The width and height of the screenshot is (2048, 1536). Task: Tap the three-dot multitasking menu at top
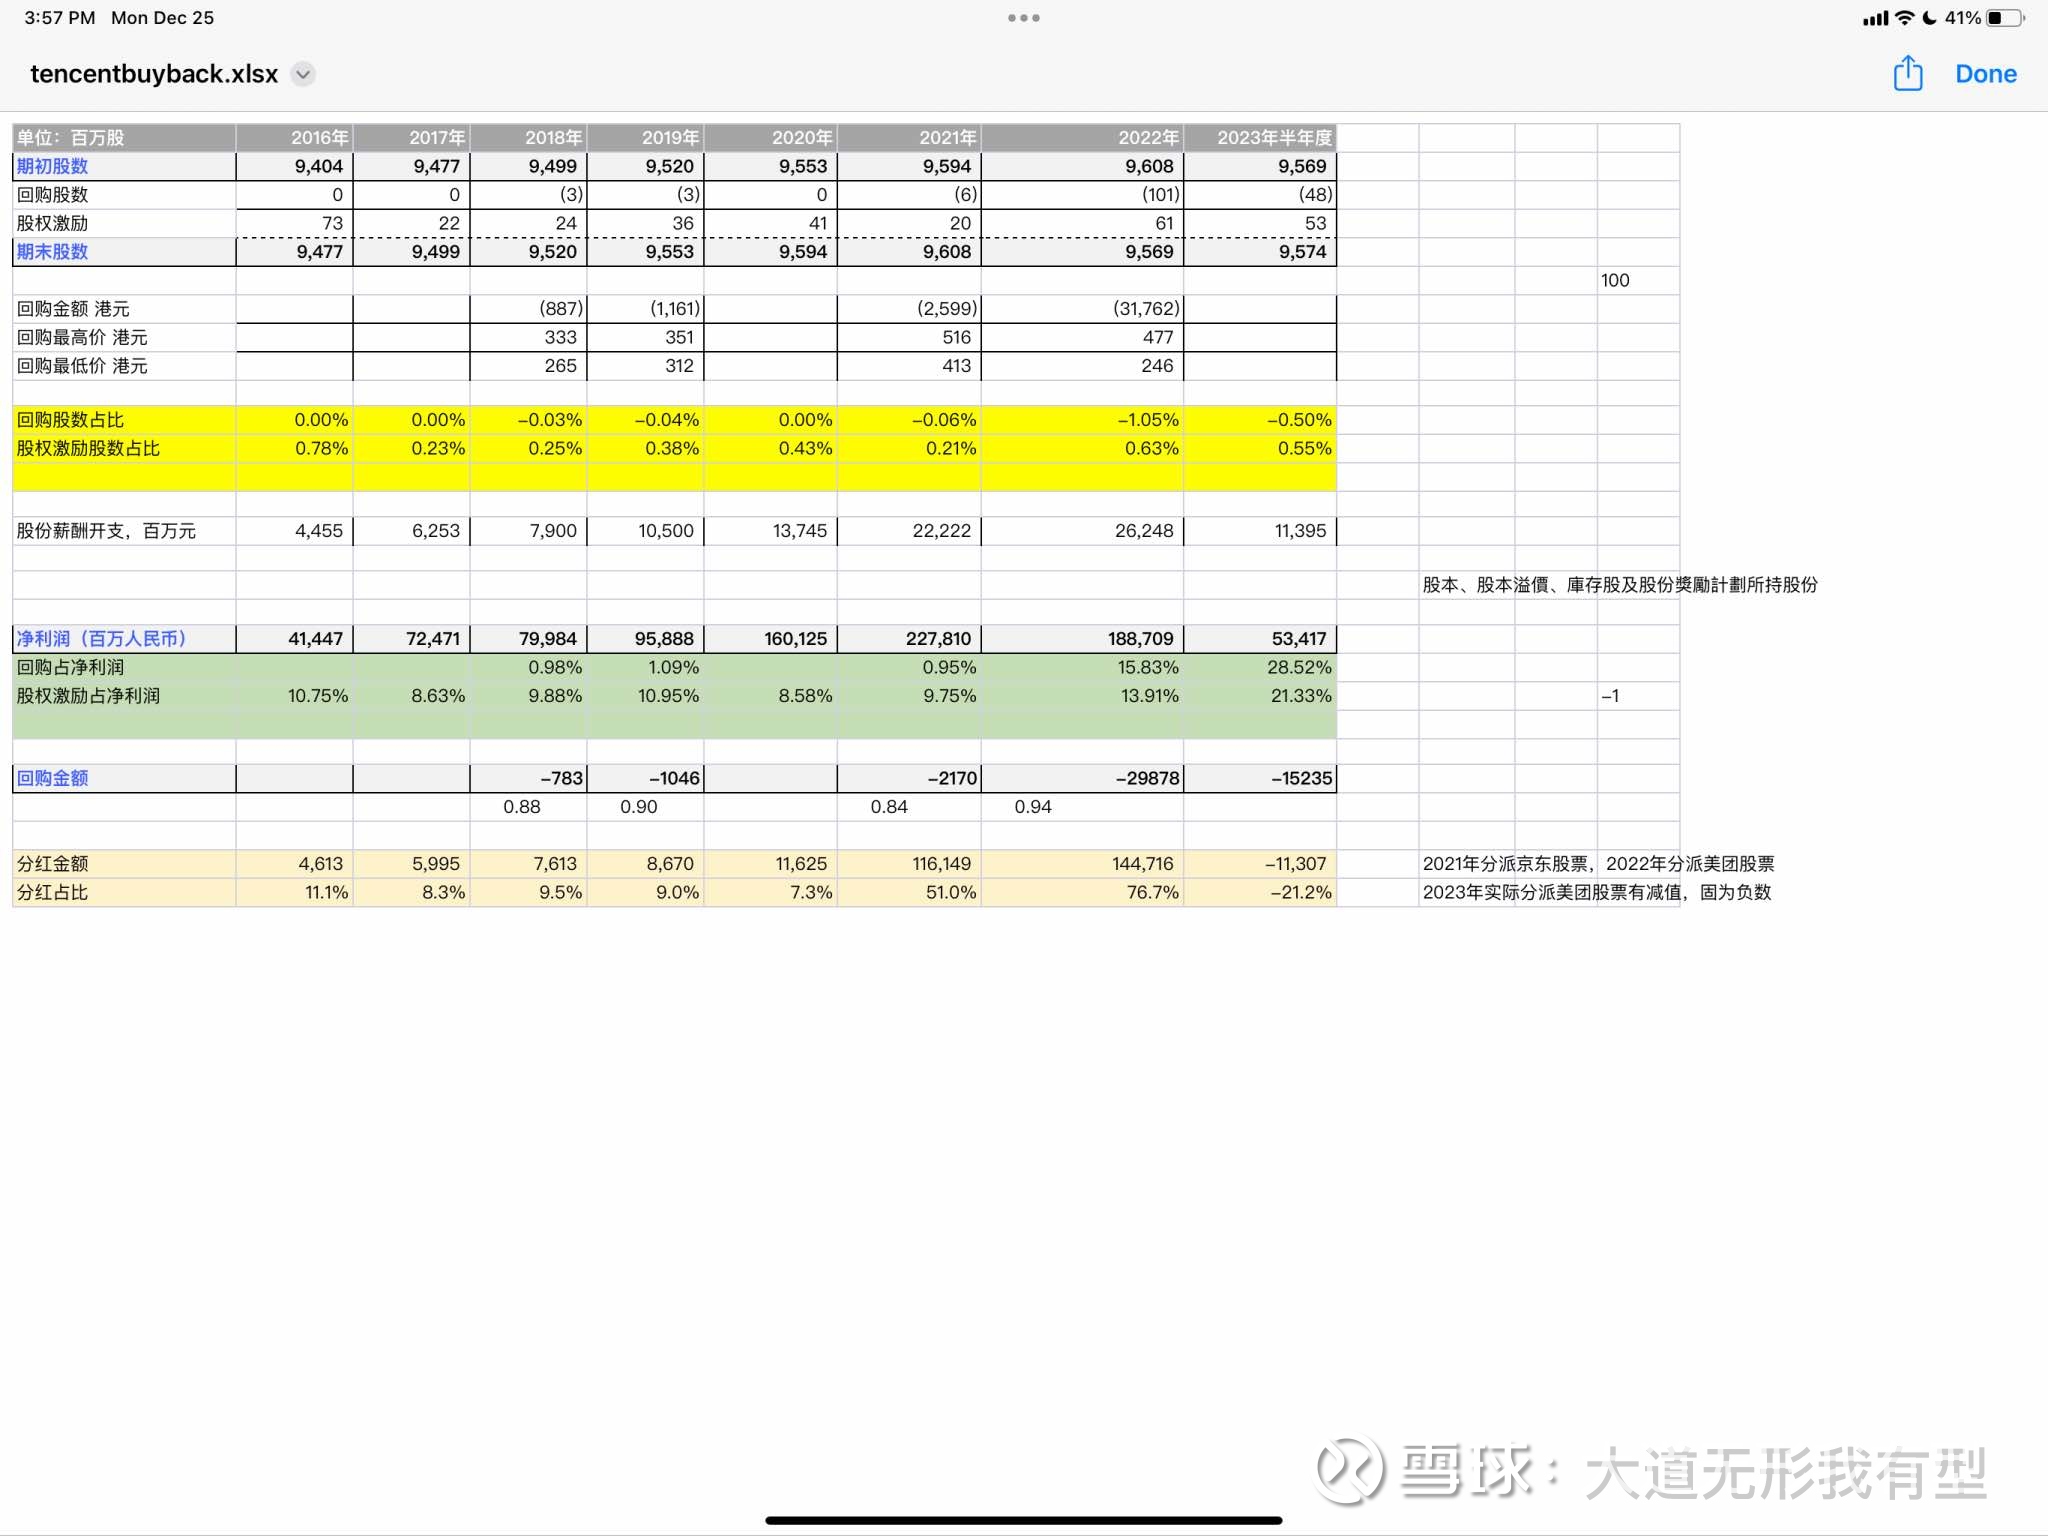[x=1024, y=18]
